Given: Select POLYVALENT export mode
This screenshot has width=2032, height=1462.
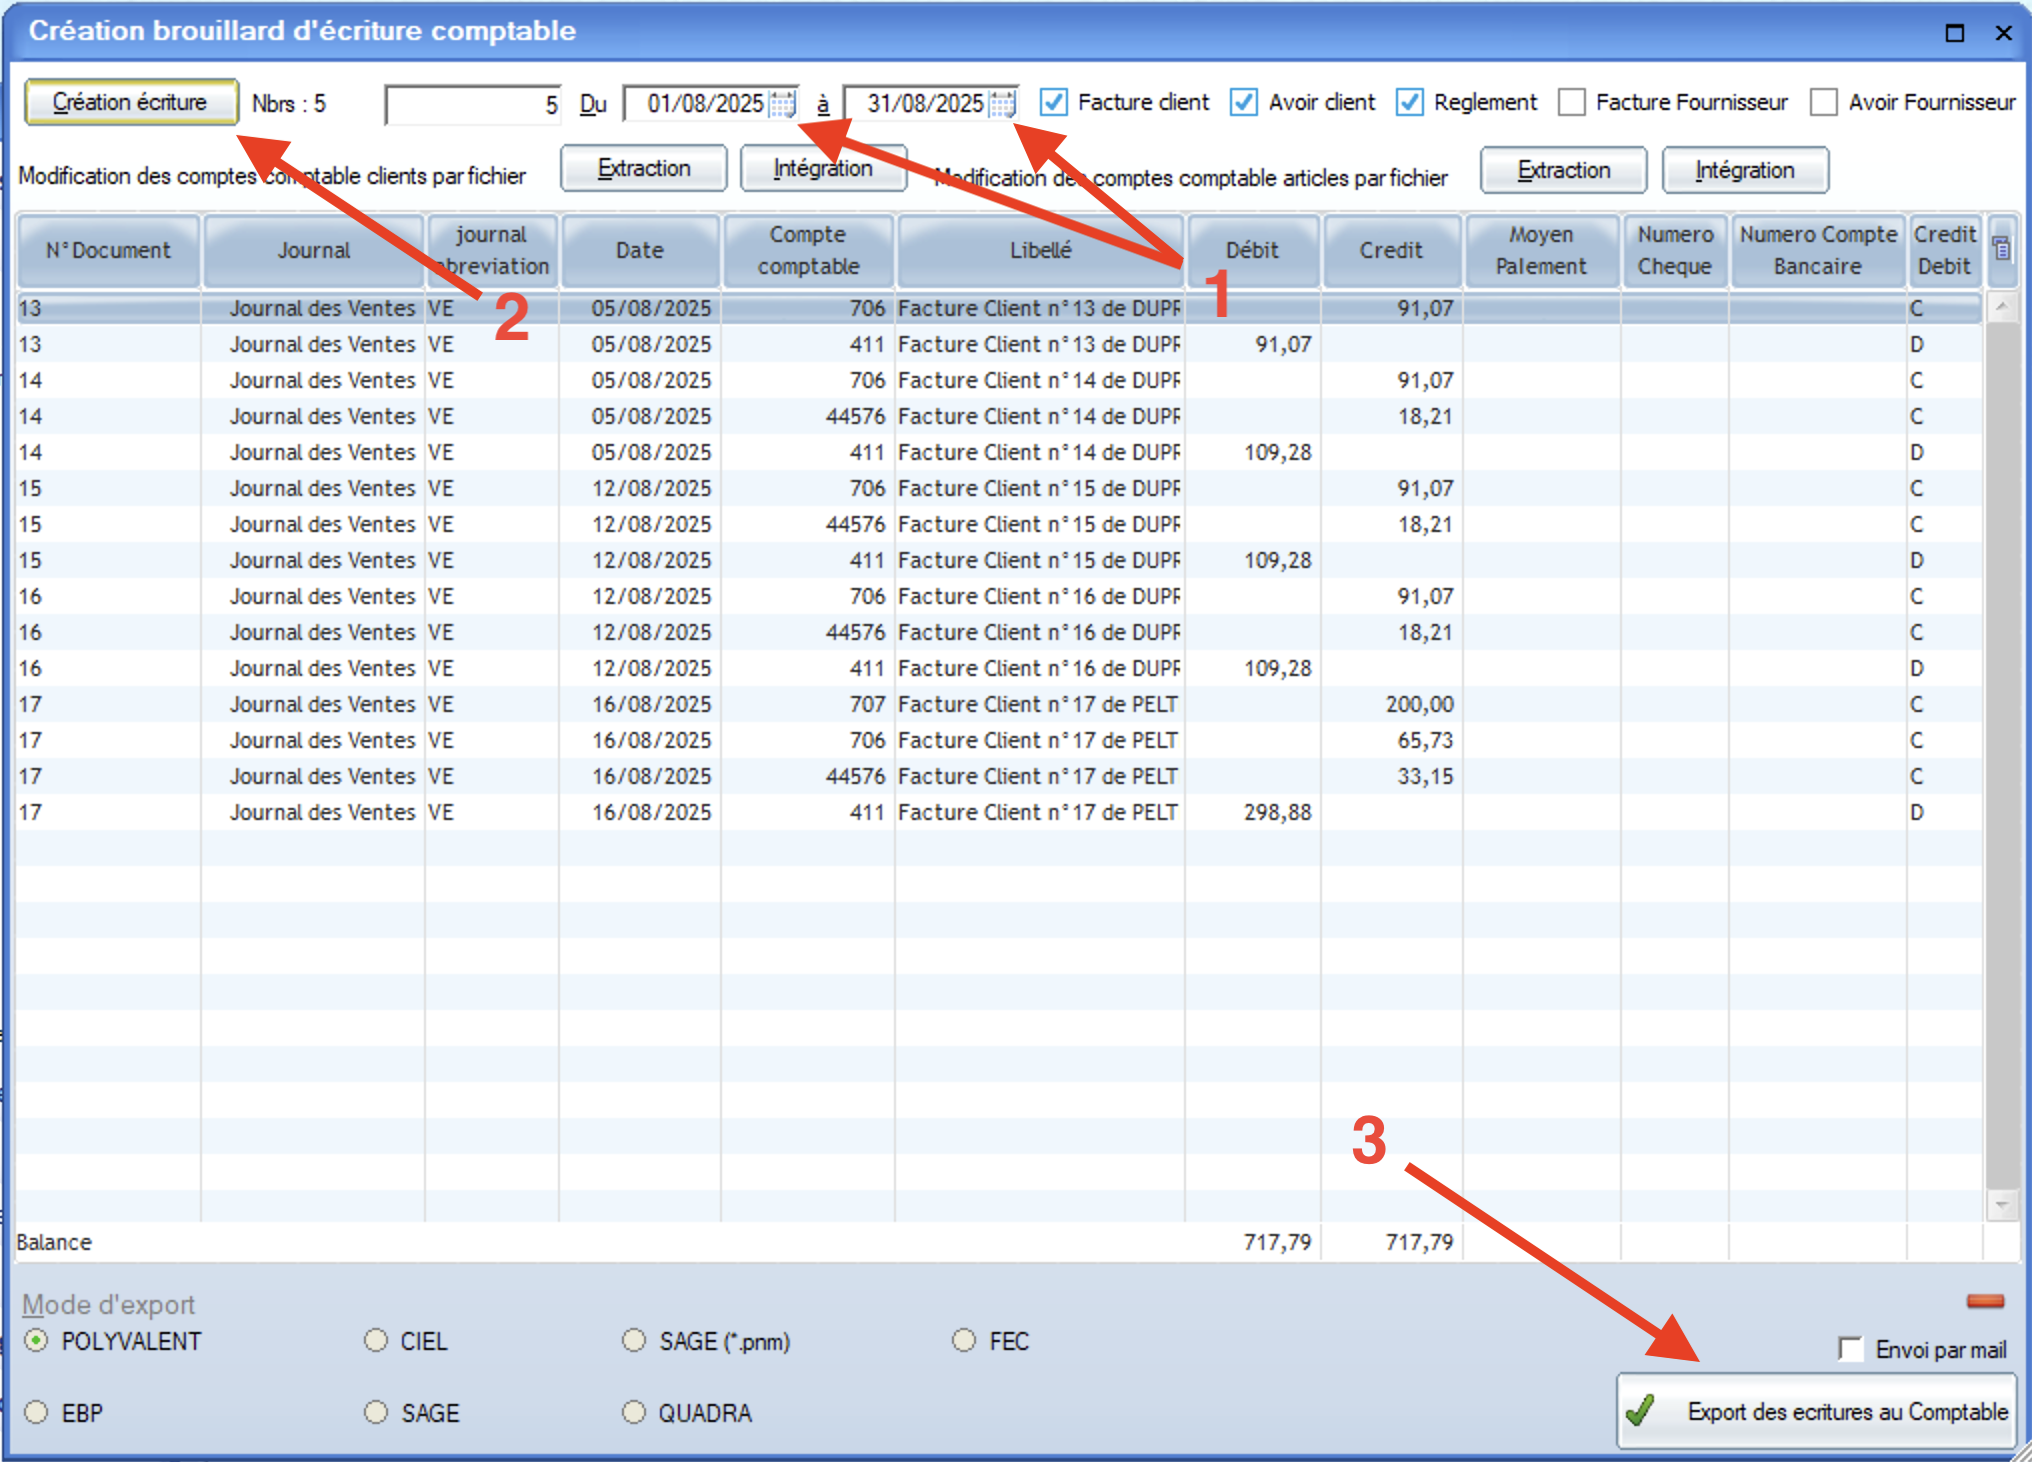Looking at the screenshot, I should (x=36, y=1341).
